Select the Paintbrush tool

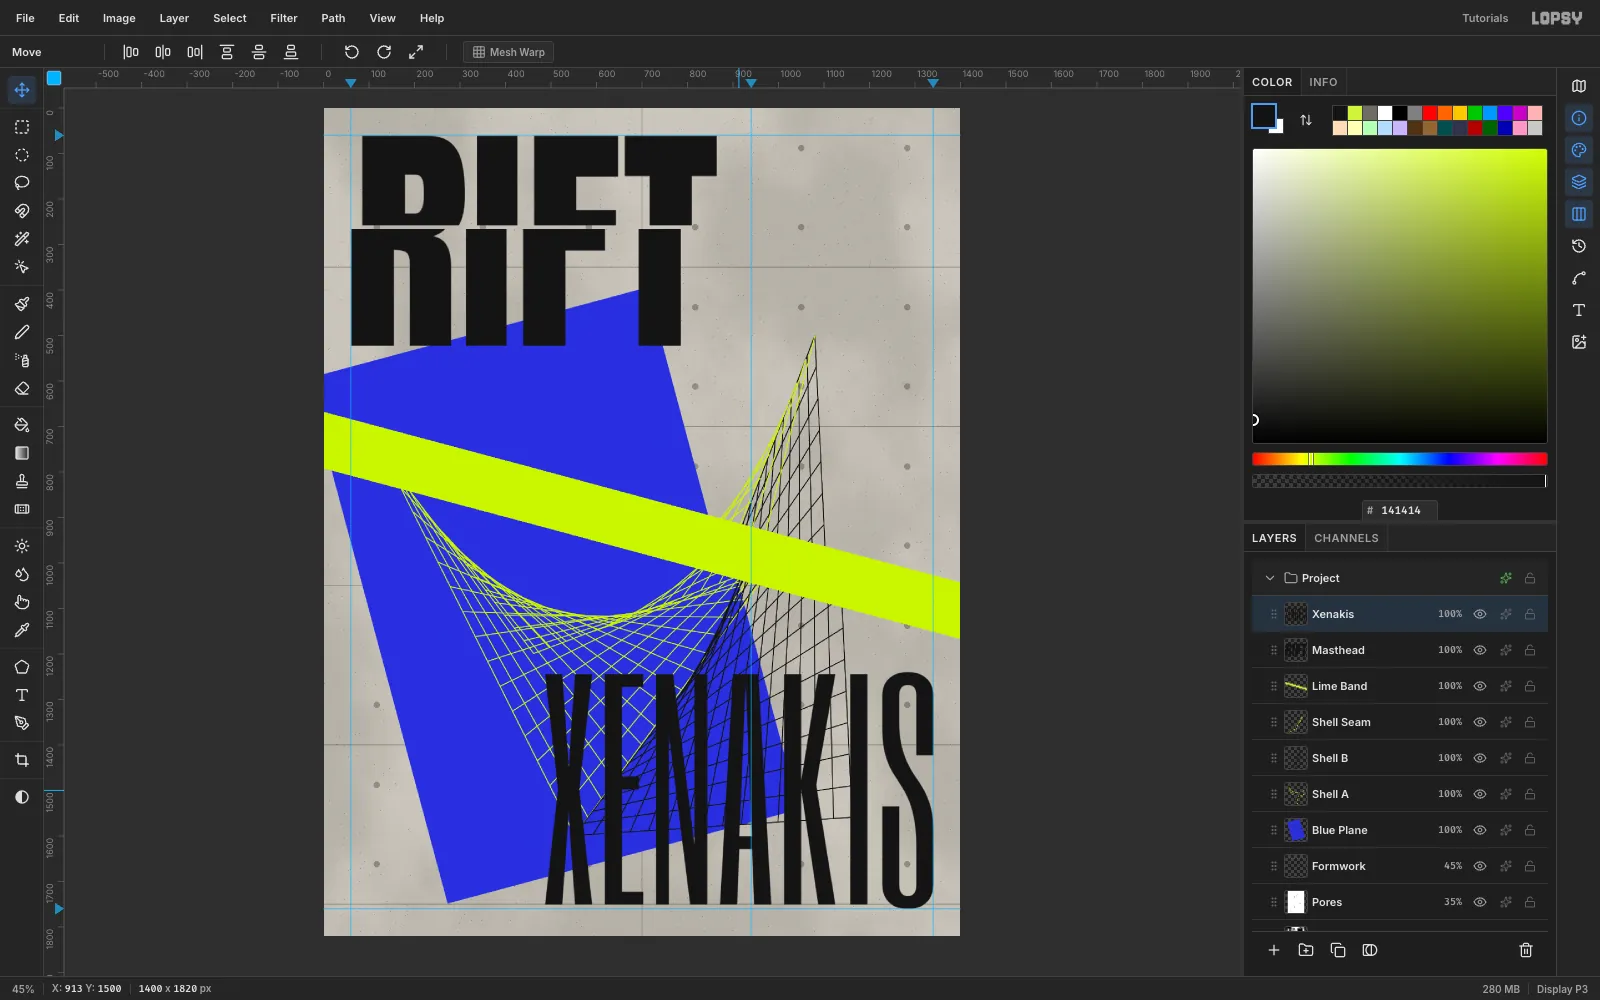tap(22, 304)
